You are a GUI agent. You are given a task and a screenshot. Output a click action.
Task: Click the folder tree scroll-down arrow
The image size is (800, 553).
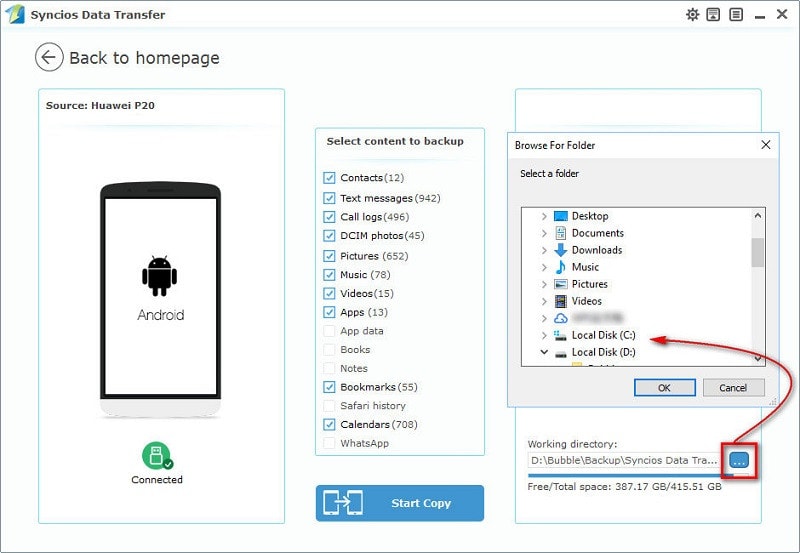click(758, 359)
